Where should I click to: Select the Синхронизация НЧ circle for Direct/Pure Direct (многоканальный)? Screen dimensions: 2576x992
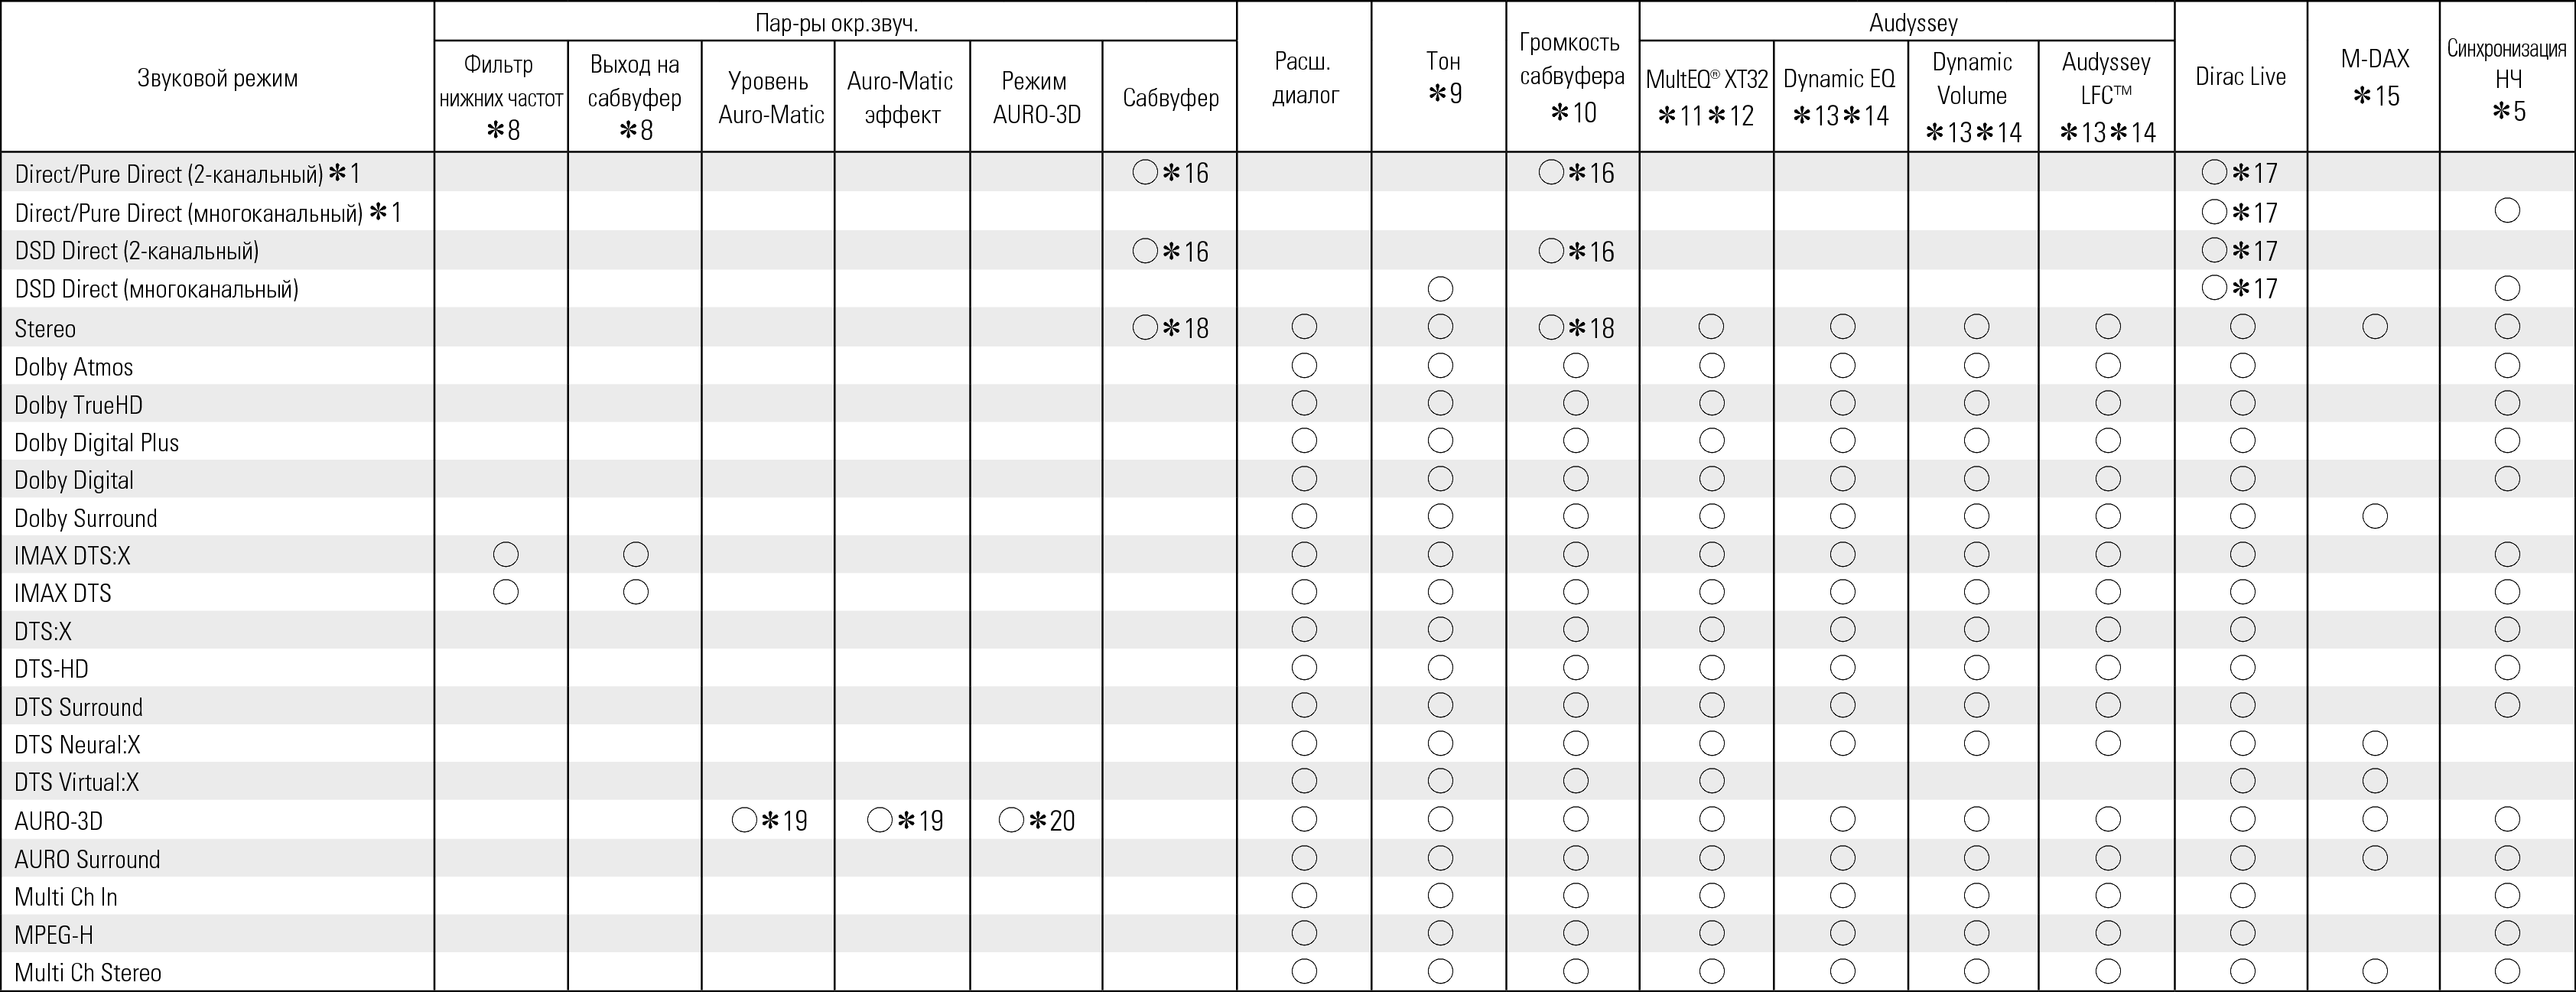tap(2506, 211)
